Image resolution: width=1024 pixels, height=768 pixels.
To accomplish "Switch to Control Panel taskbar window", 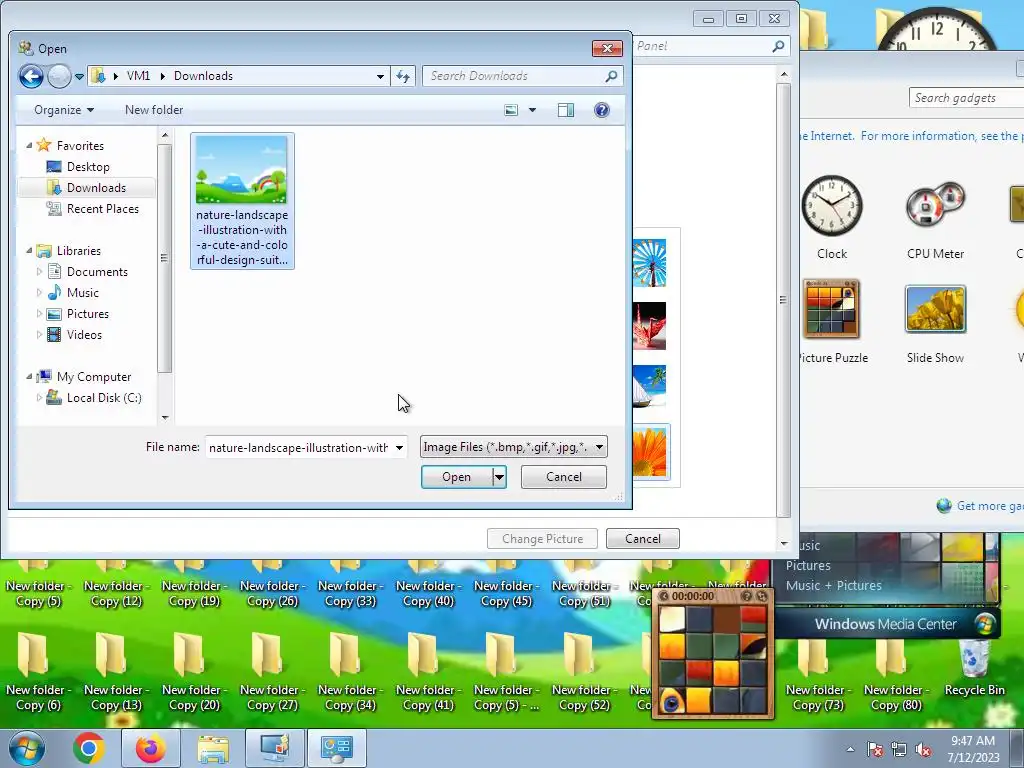I will (x=336, y=748).
